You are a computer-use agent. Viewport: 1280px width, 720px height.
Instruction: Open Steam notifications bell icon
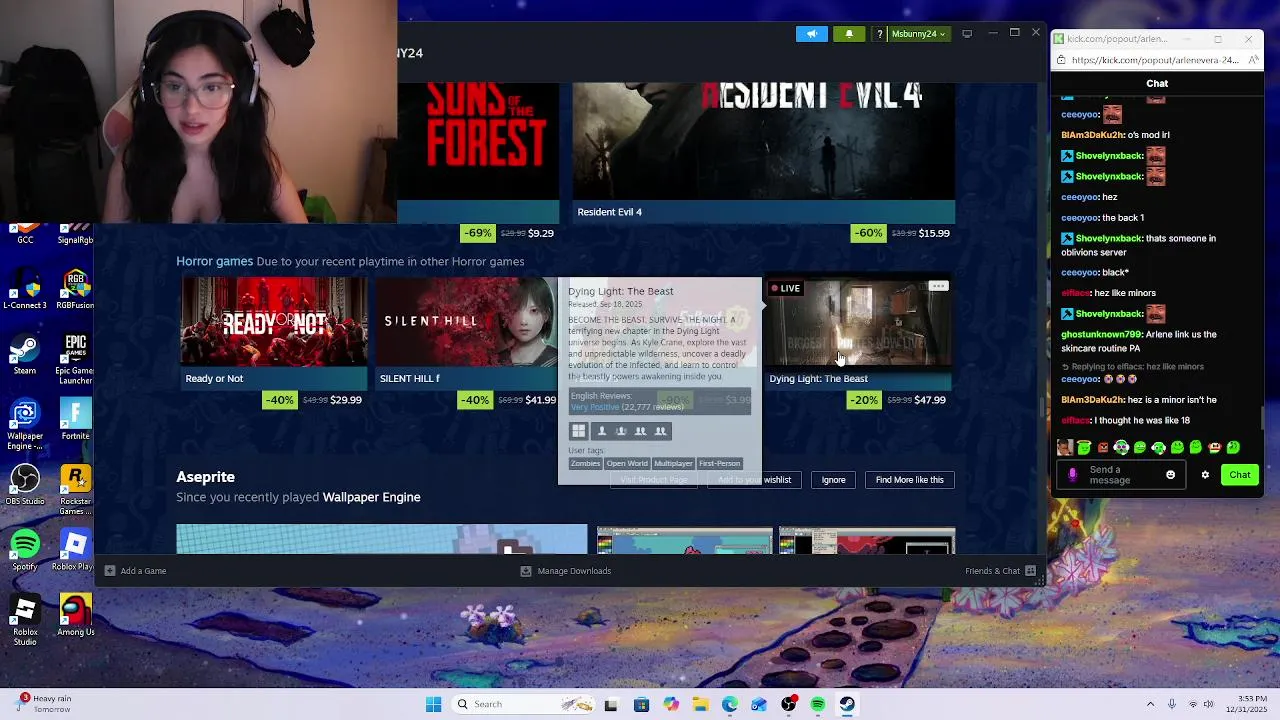point(849,34)
